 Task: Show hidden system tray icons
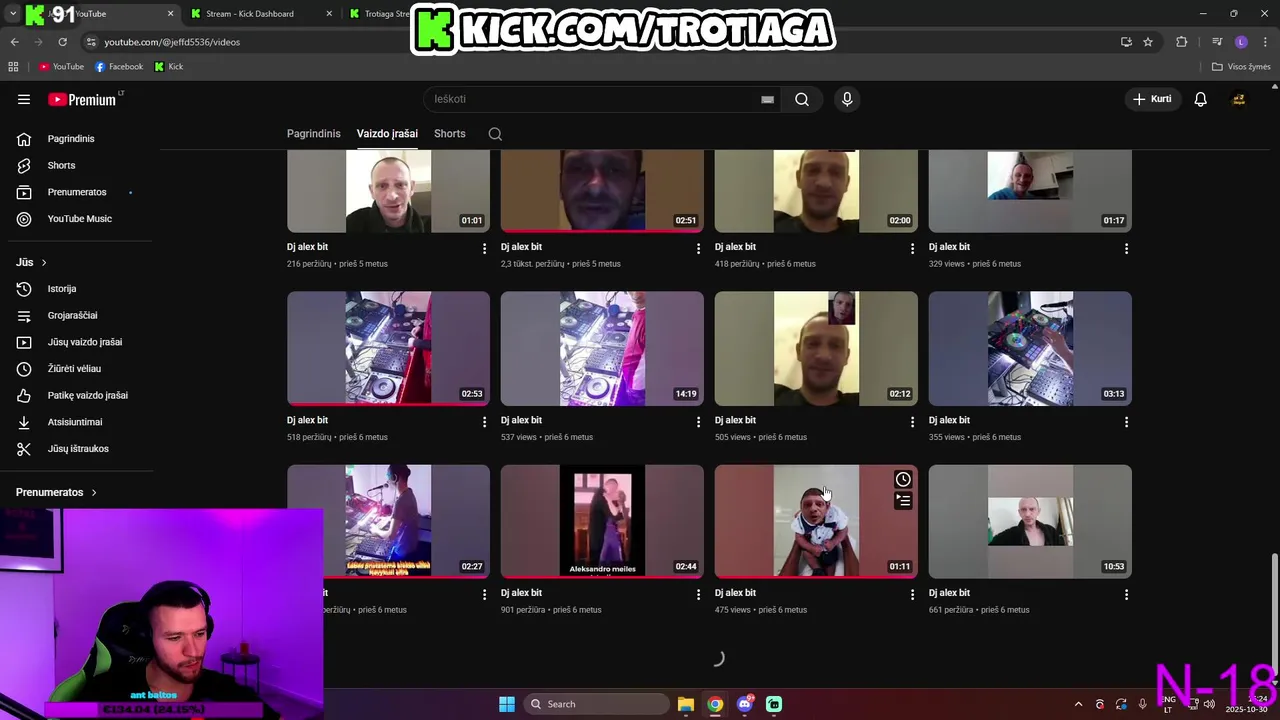[x=1078, y=704]
